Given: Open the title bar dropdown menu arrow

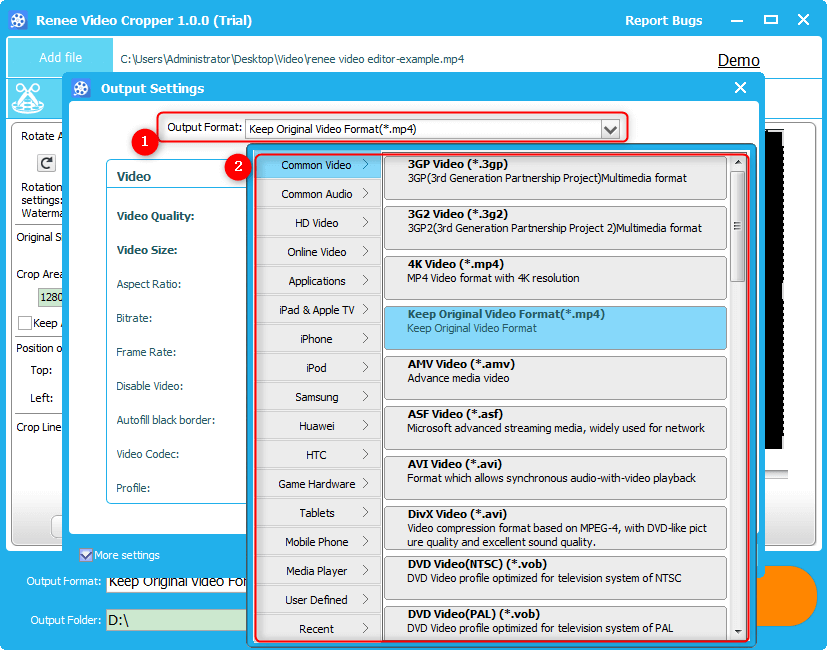Looking at the screenshot, I should click(x=736, y=20).
